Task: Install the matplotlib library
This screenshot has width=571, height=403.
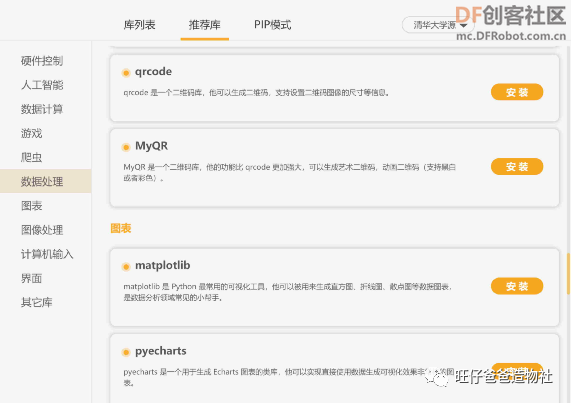Action: 517,286
